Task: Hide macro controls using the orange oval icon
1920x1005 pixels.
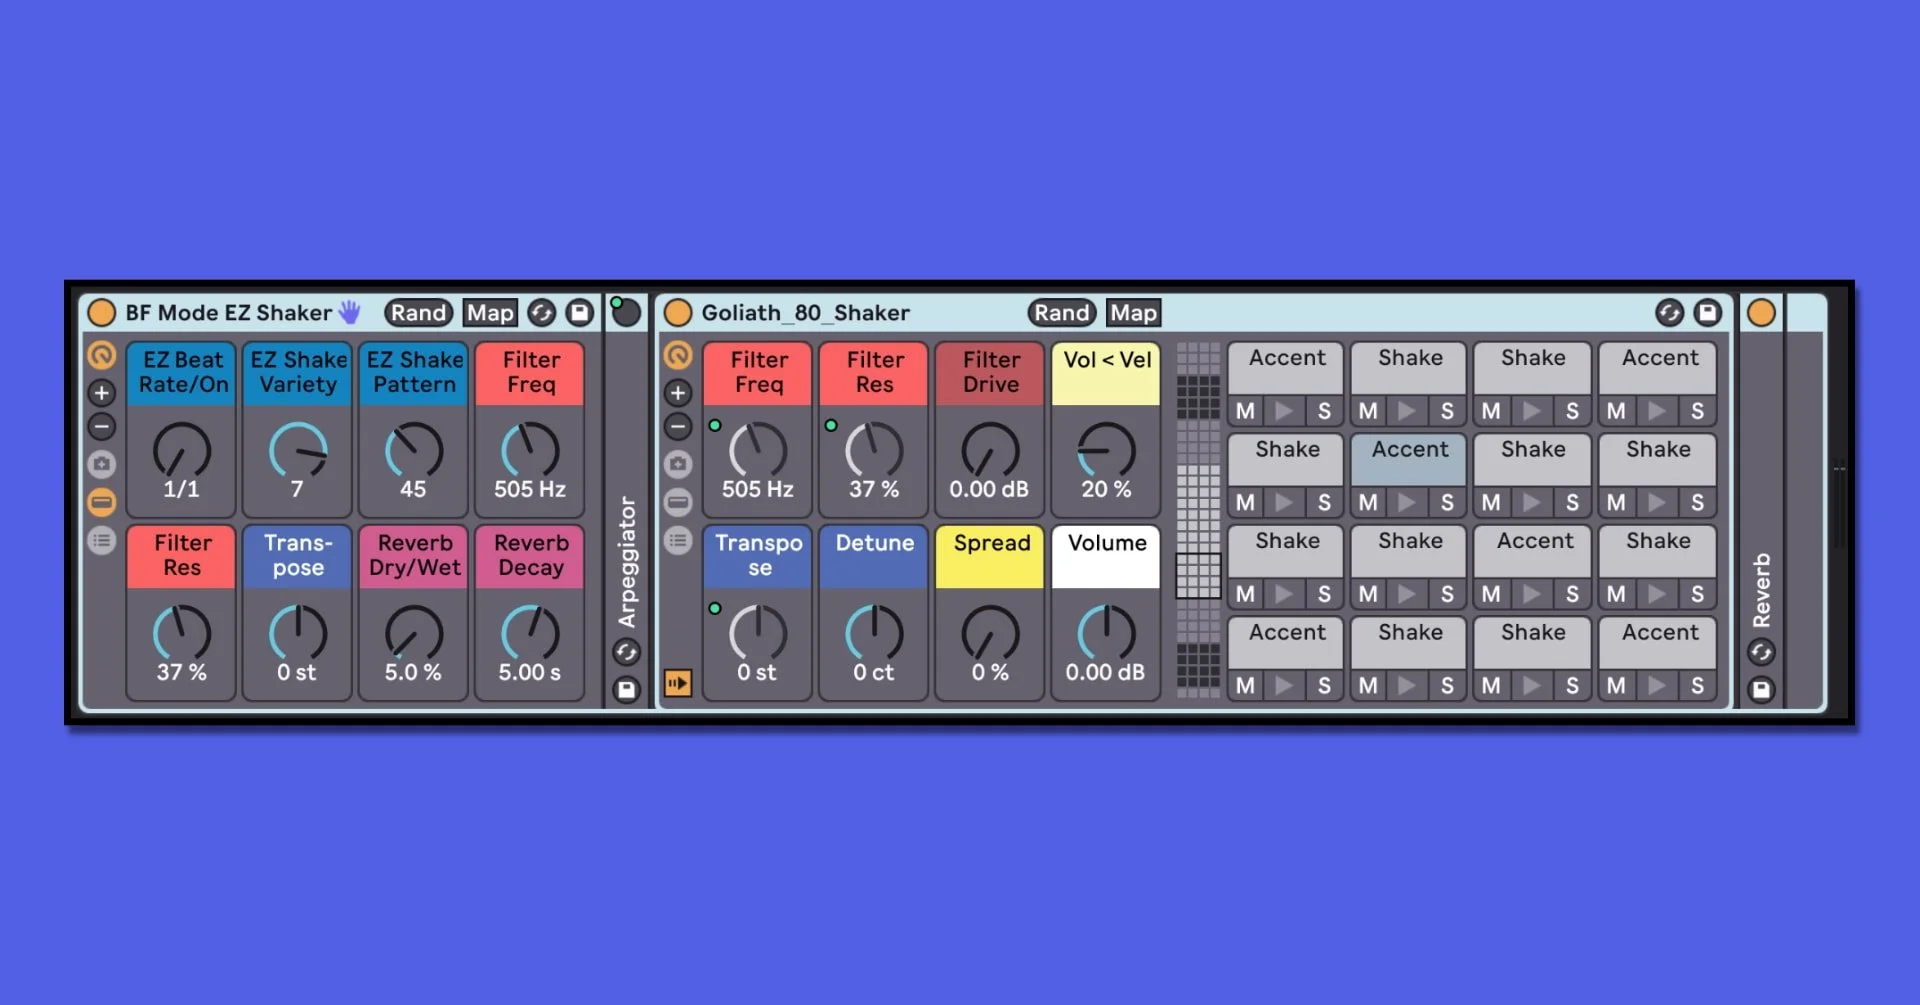Action: (x=101, y=502)
